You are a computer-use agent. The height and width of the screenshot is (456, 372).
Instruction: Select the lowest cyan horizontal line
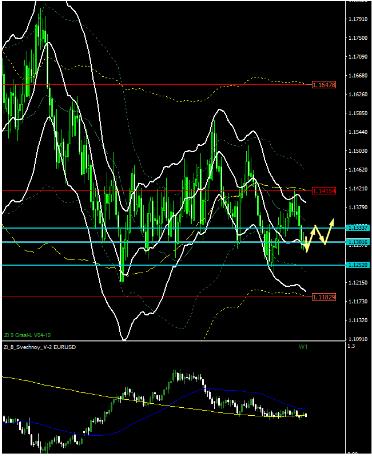[173, 265]
